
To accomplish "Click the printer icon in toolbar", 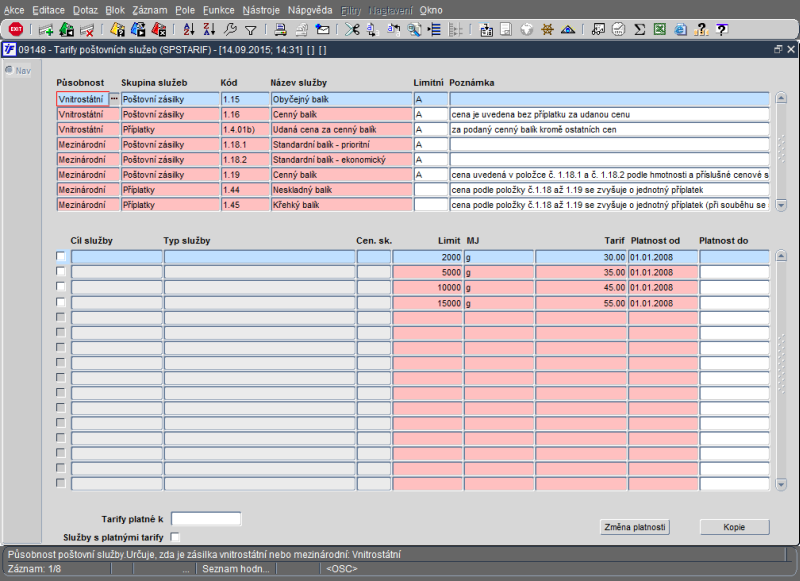I will pyautogui.click(x=280, y=29).
